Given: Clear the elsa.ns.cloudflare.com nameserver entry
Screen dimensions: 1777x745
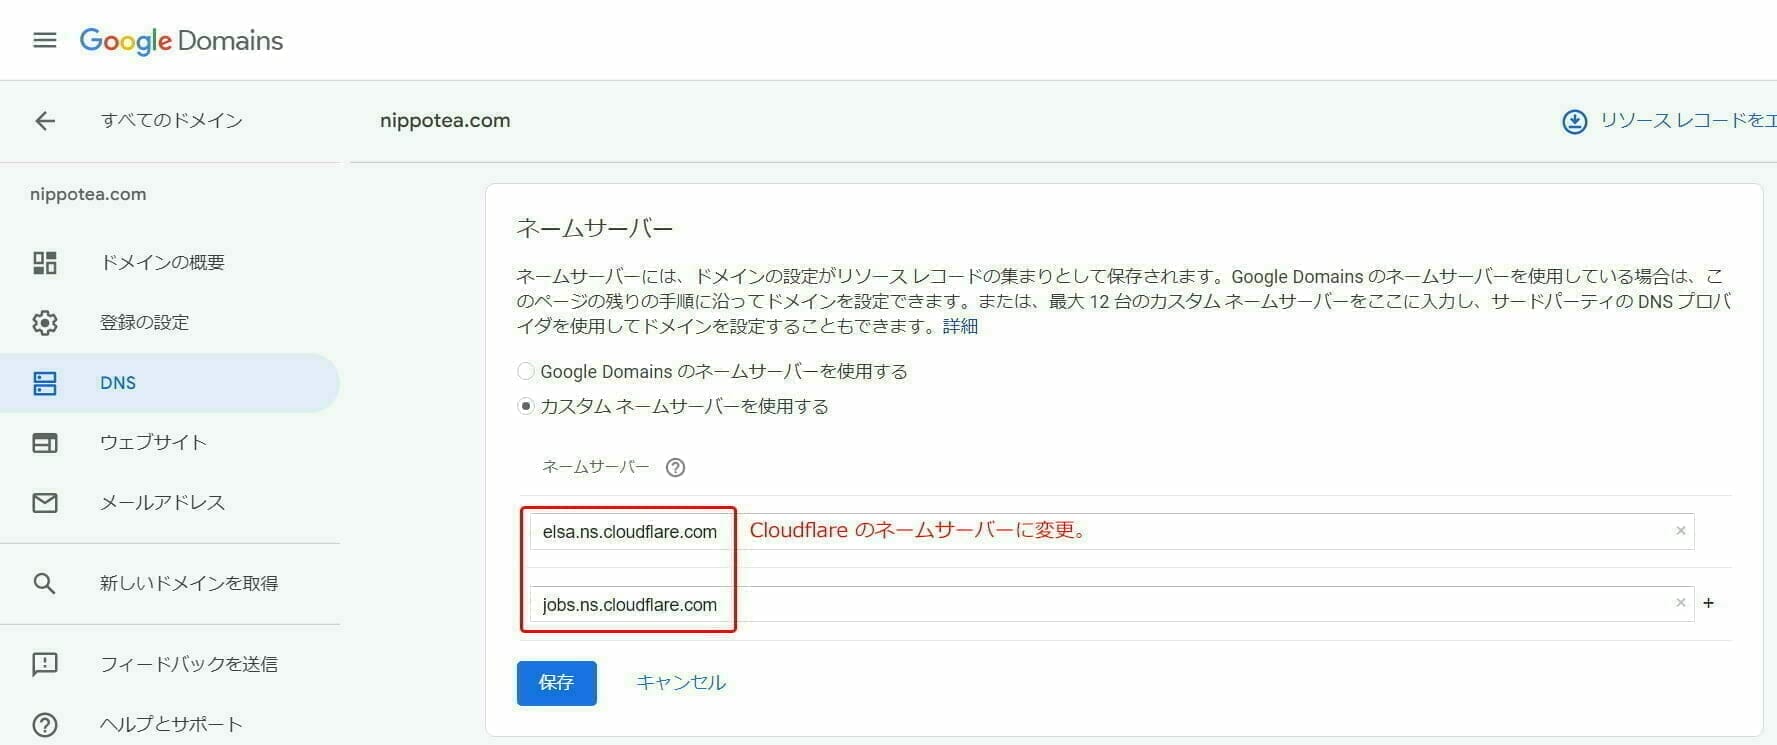Looking at the screenshot, I should pyautogui.click(x=1680, y=531).
